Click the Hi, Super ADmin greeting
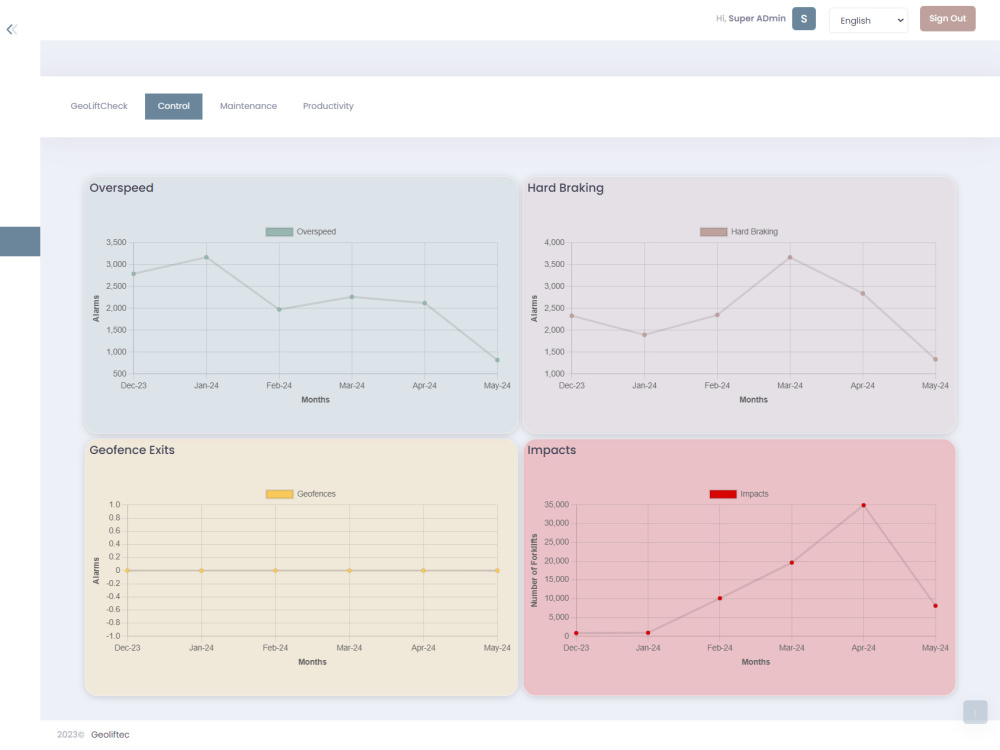1000x750 pixels. [x=751, y=18]
